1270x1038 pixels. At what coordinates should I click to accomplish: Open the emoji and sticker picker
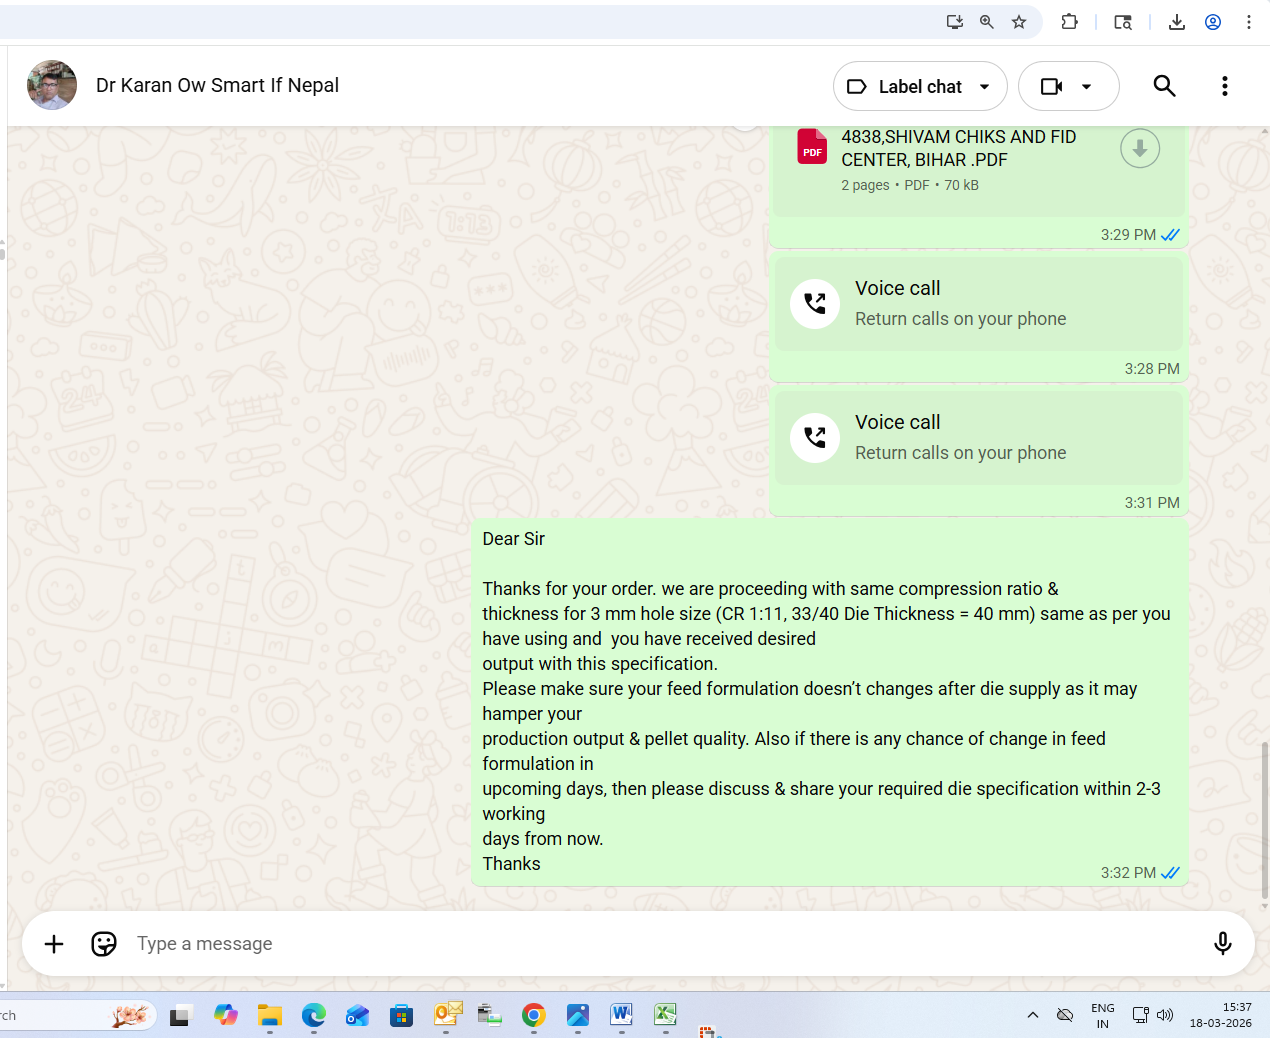104,944
